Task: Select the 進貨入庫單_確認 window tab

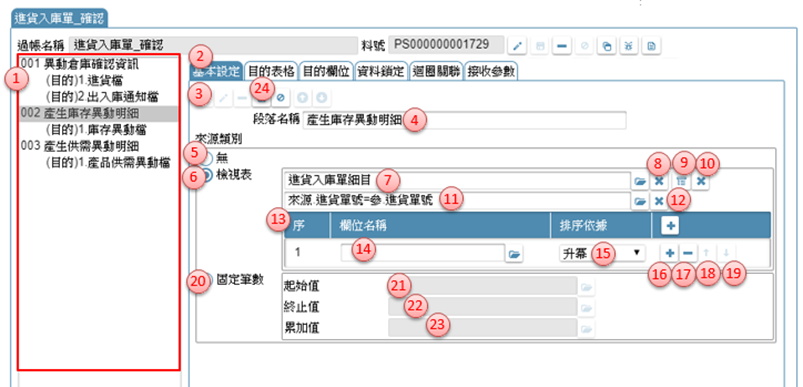Action: coord(59,19)
